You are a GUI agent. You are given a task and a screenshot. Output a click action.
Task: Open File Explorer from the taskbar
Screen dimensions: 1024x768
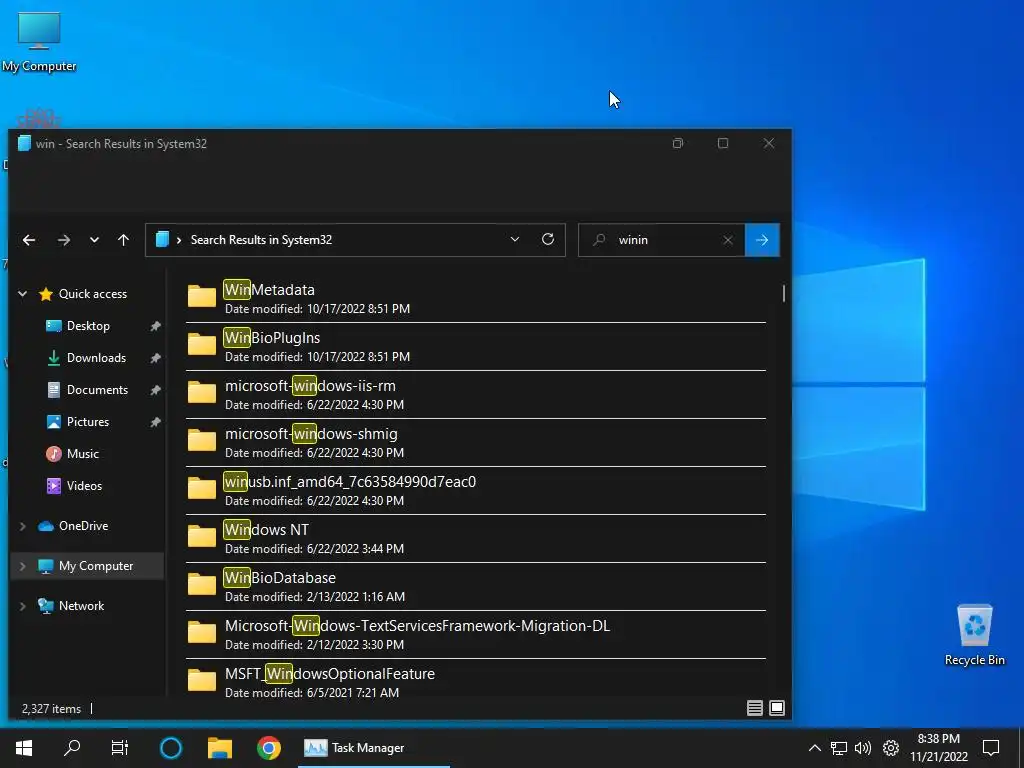[x=220, y=748]
